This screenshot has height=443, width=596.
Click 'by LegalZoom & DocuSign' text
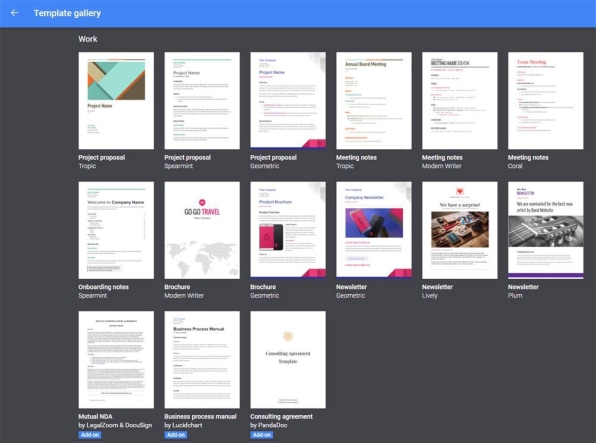point(115,425)
